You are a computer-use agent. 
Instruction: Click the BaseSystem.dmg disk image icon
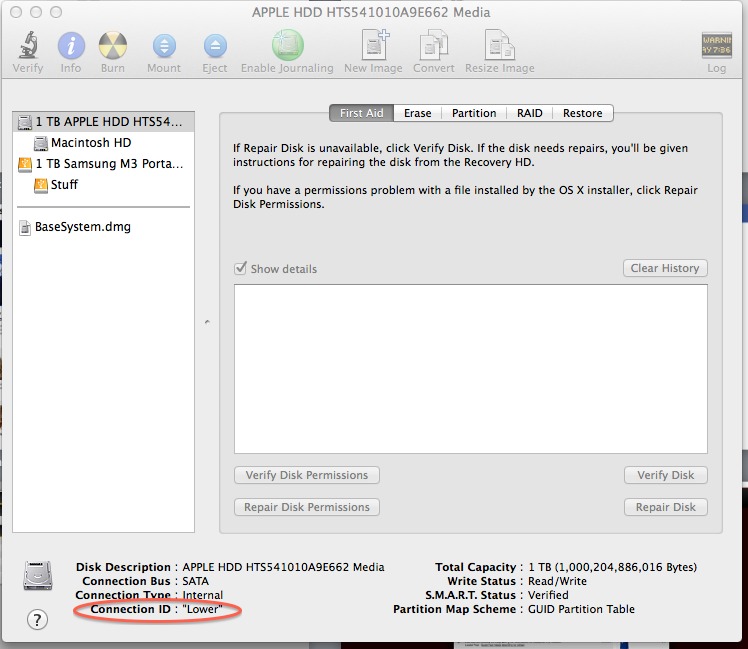pos(25,228)
